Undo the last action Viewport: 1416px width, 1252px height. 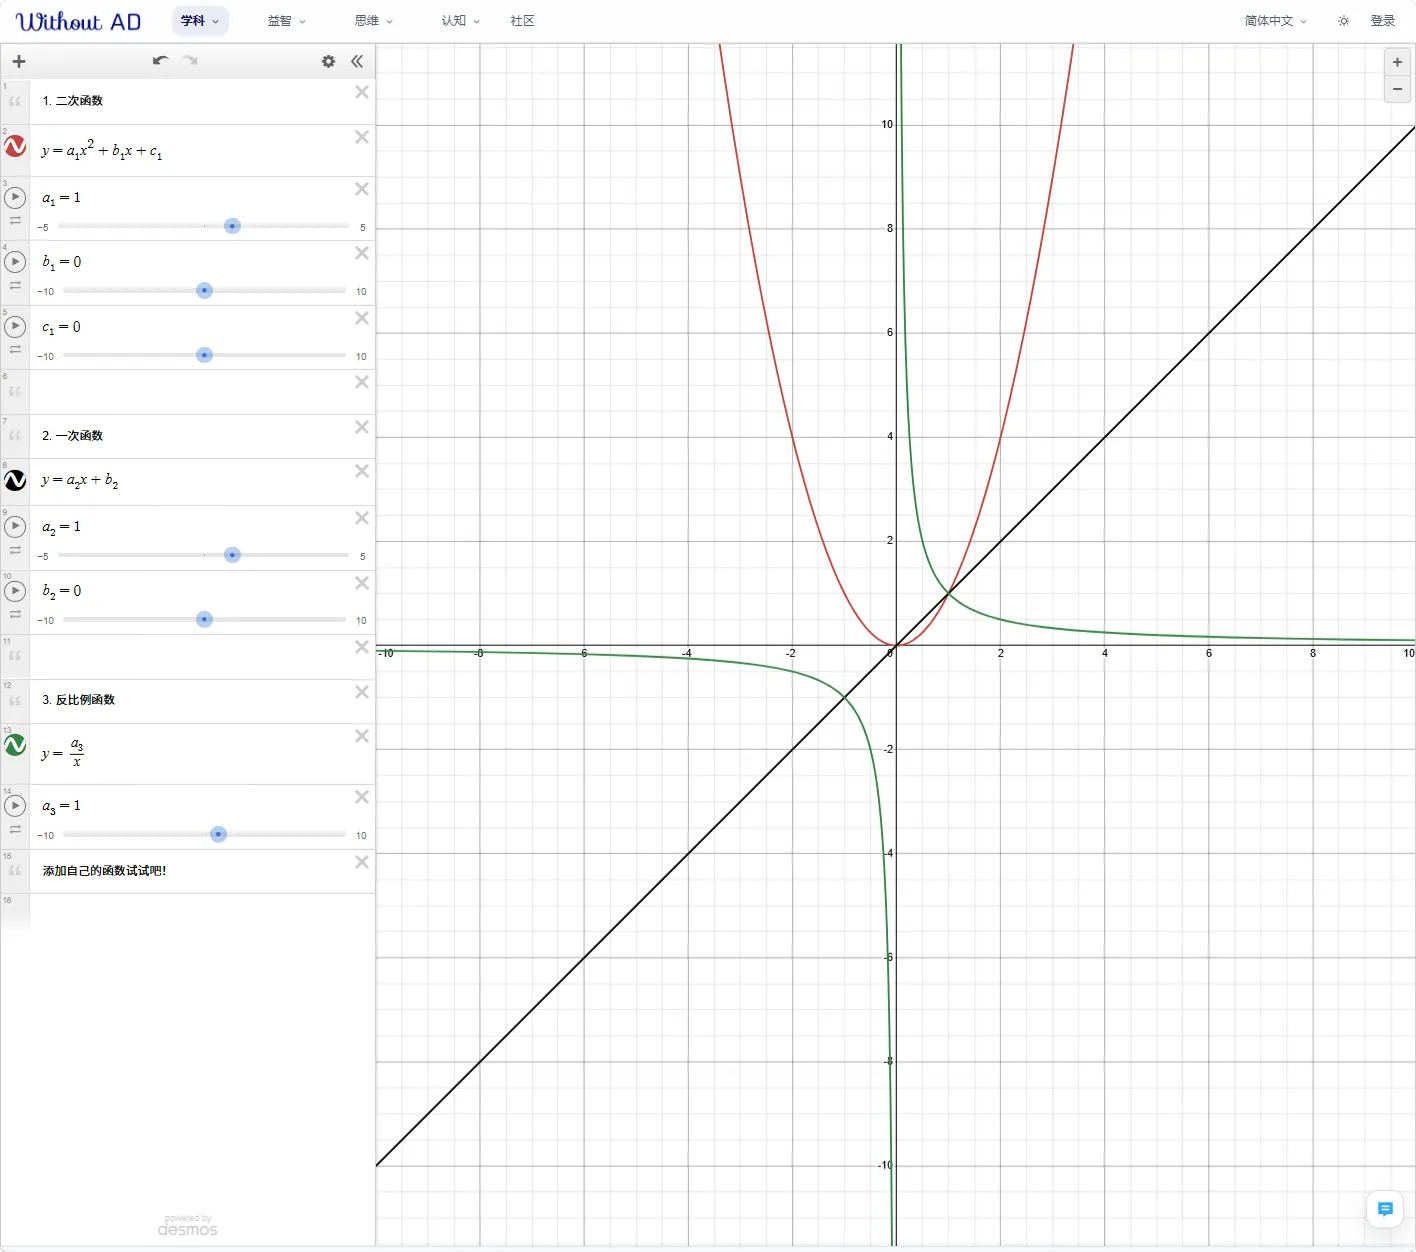(160, 61)
